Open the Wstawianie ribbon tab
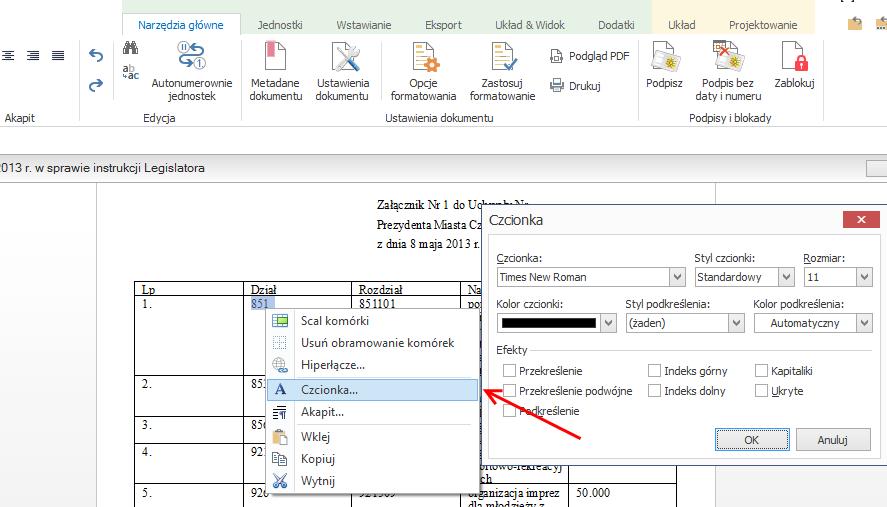Screen dimensions: 887x507 [364, 25]
